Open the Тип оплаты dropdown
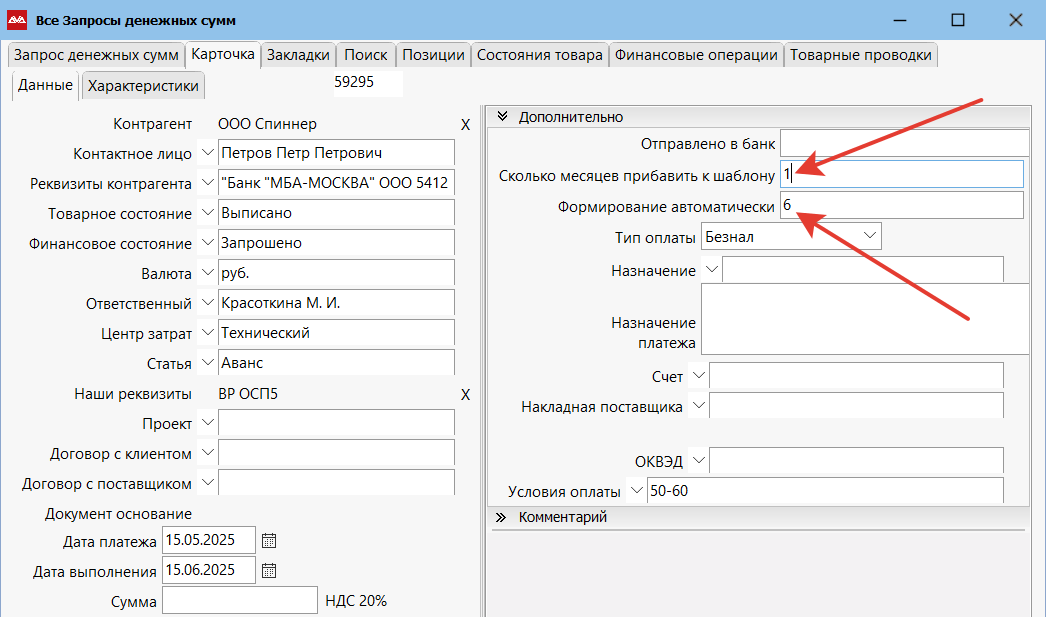 tap(870, 235)
